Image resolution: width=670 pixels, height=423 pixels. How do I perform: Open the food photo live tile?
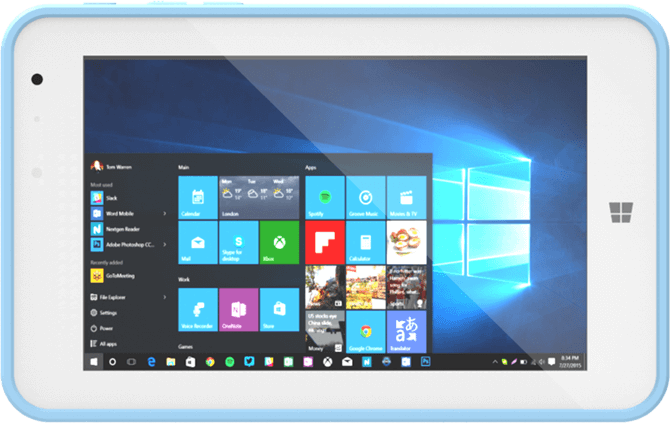coord(406,242)
